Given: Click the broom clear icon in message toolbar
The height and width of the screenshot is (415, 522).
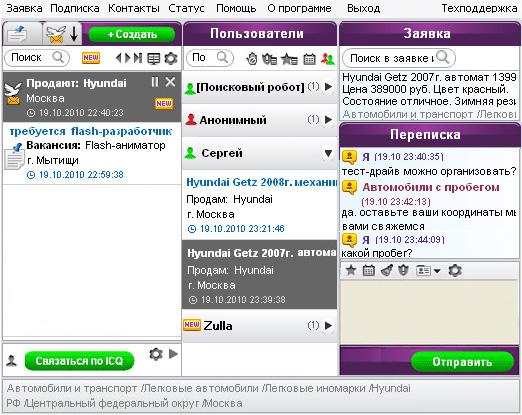Looking at the screenshot, I should coord(387,270).
